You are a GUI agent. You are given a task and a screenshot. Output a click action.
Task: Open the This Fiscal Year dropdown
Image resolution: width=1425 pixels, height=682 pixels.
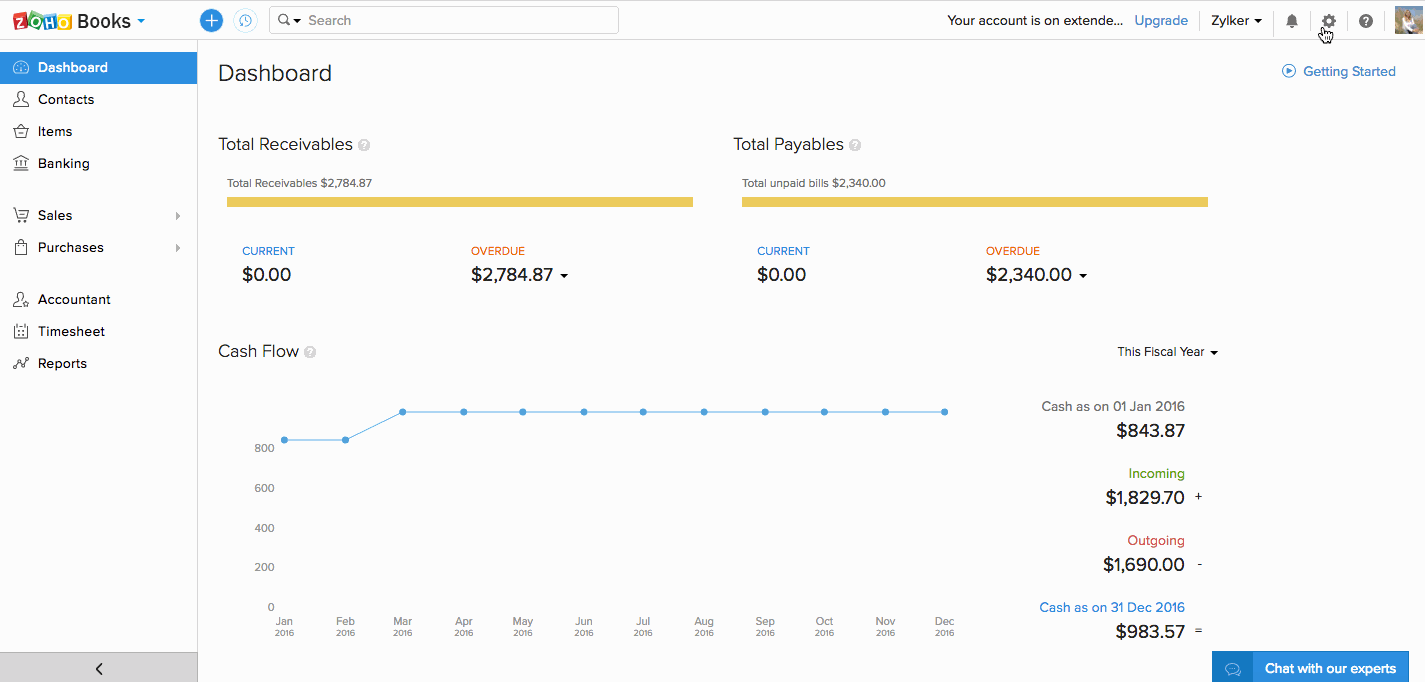click(1167, 352)
